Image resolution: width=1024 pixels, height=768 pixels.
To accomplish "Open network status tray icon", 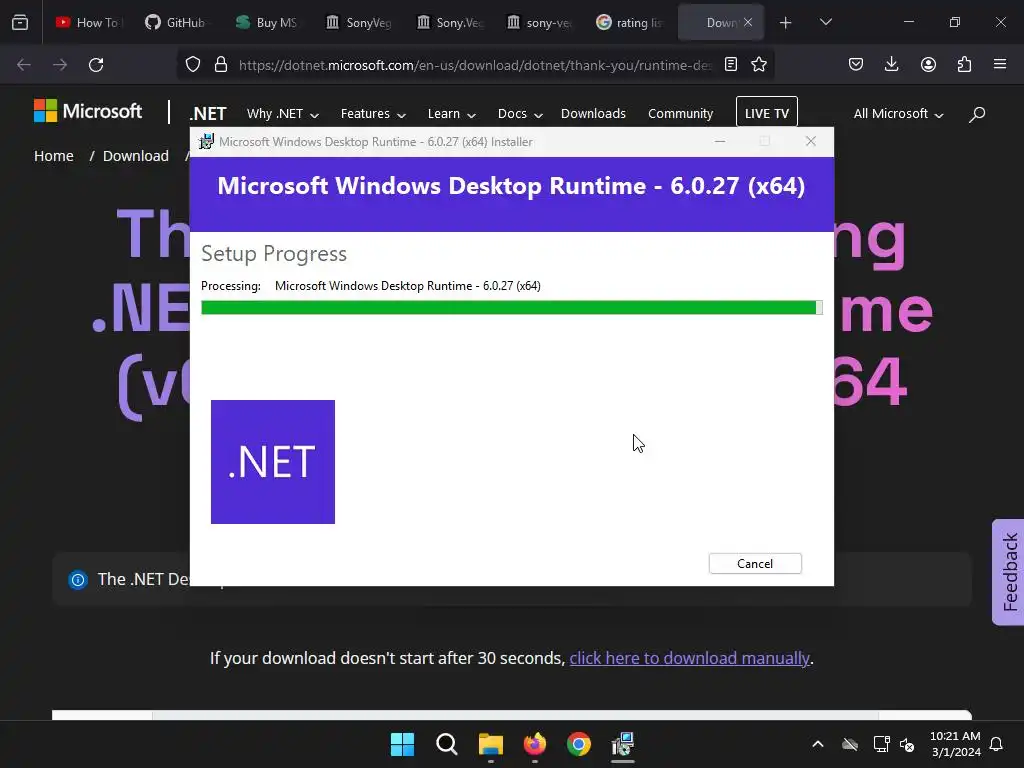I will (882, 744).
